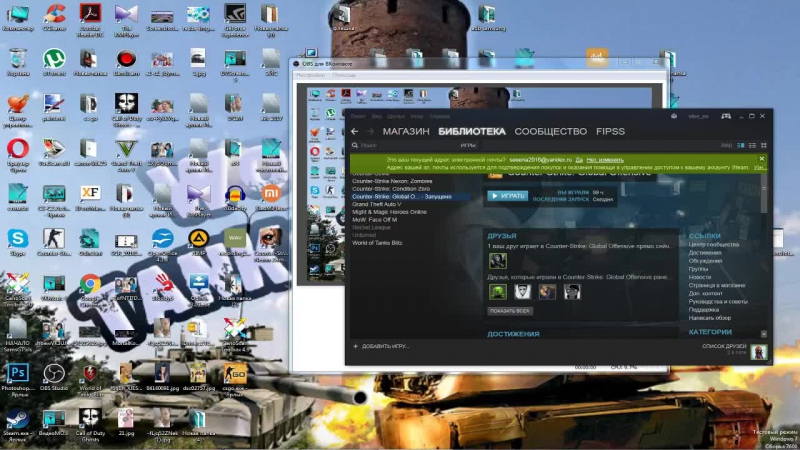Open the Центр сообщества link
The image size is (800, 450).
(x=713, y=244)
